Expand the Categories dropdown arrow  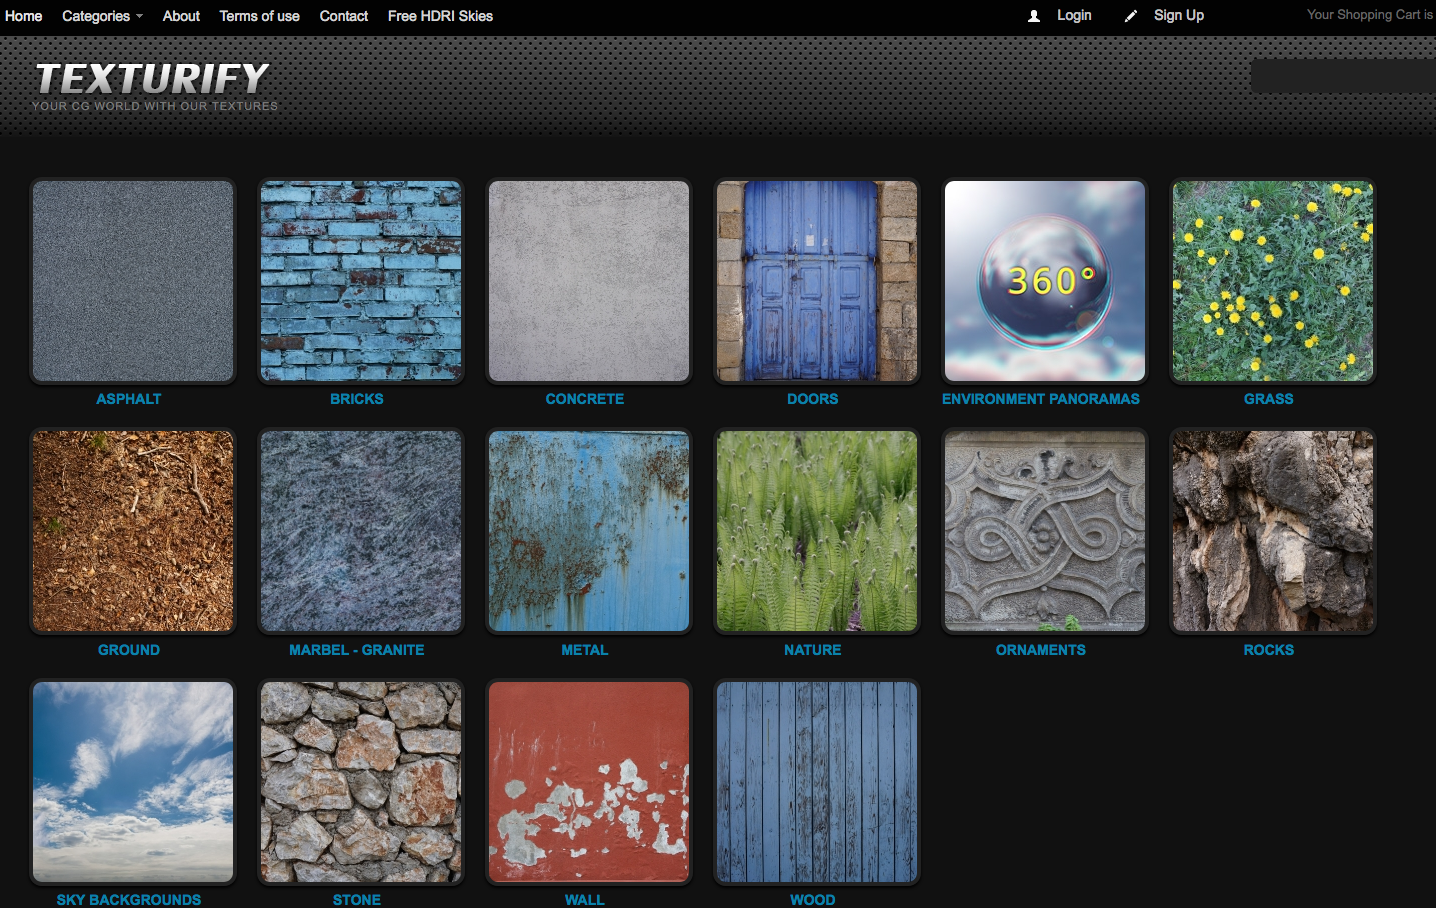[x=139, y=16]
